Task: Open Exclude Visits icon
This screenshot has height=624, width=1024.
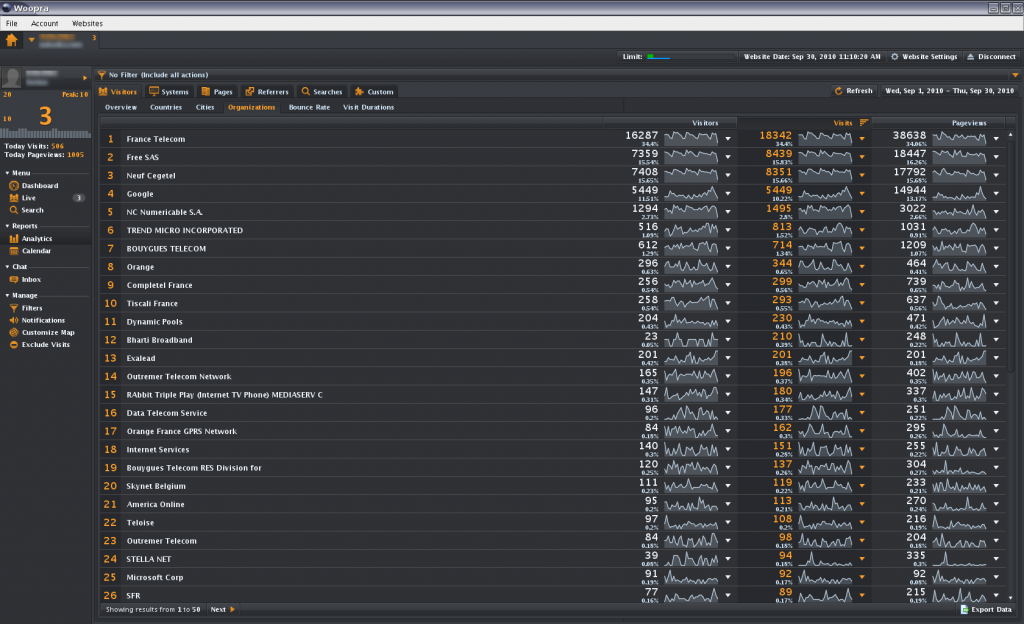Action: click(14, 345)
